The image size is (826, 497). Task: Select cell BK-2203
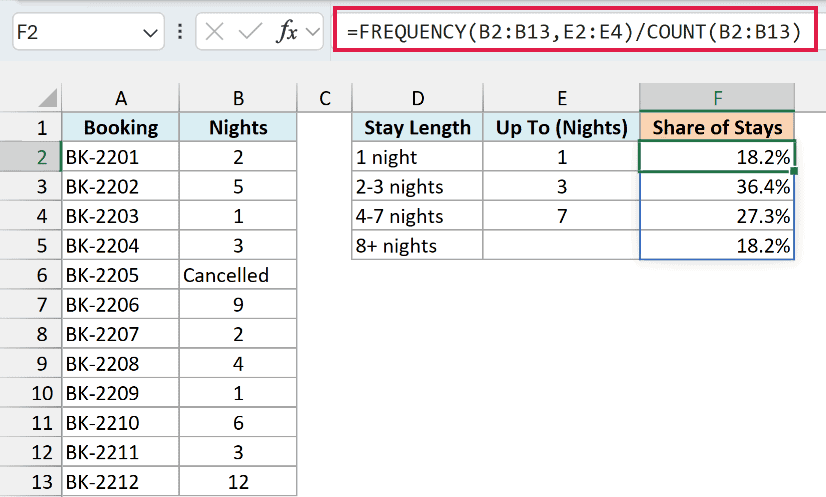[x=121, y=216]
